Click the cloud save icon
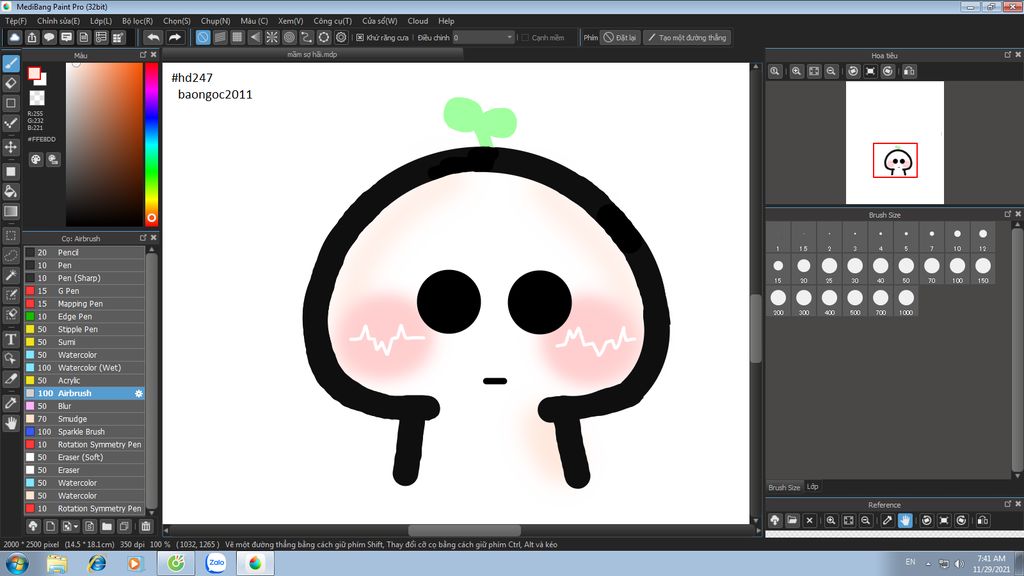1024x576 pixels. click(14, 37)
